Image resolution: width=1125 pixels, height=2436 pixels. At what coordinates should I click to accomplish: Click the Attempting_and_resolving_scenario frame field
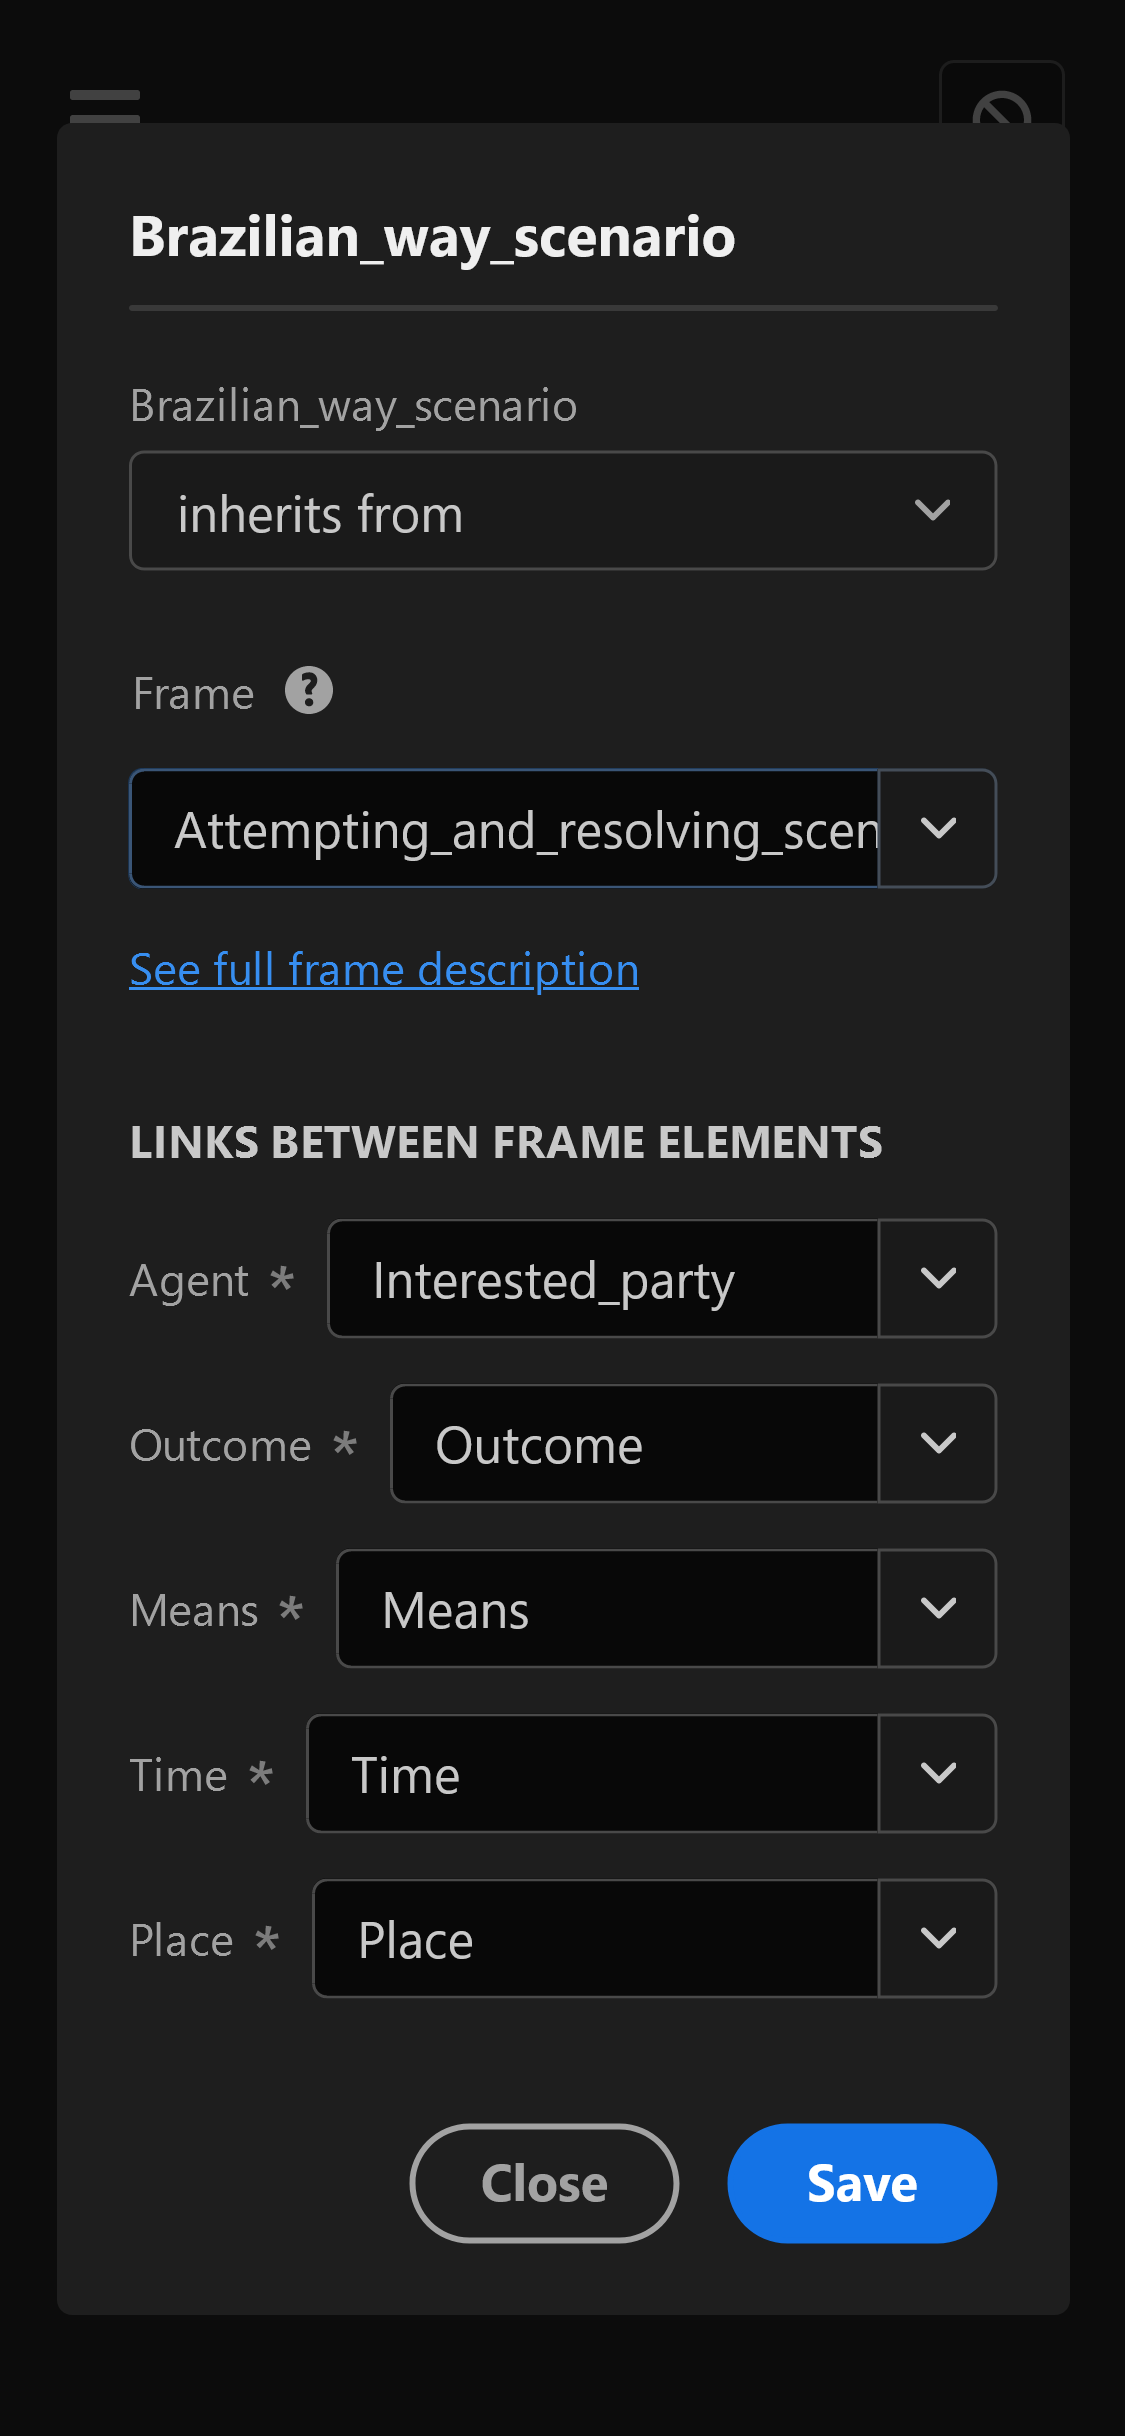(505, 828)
